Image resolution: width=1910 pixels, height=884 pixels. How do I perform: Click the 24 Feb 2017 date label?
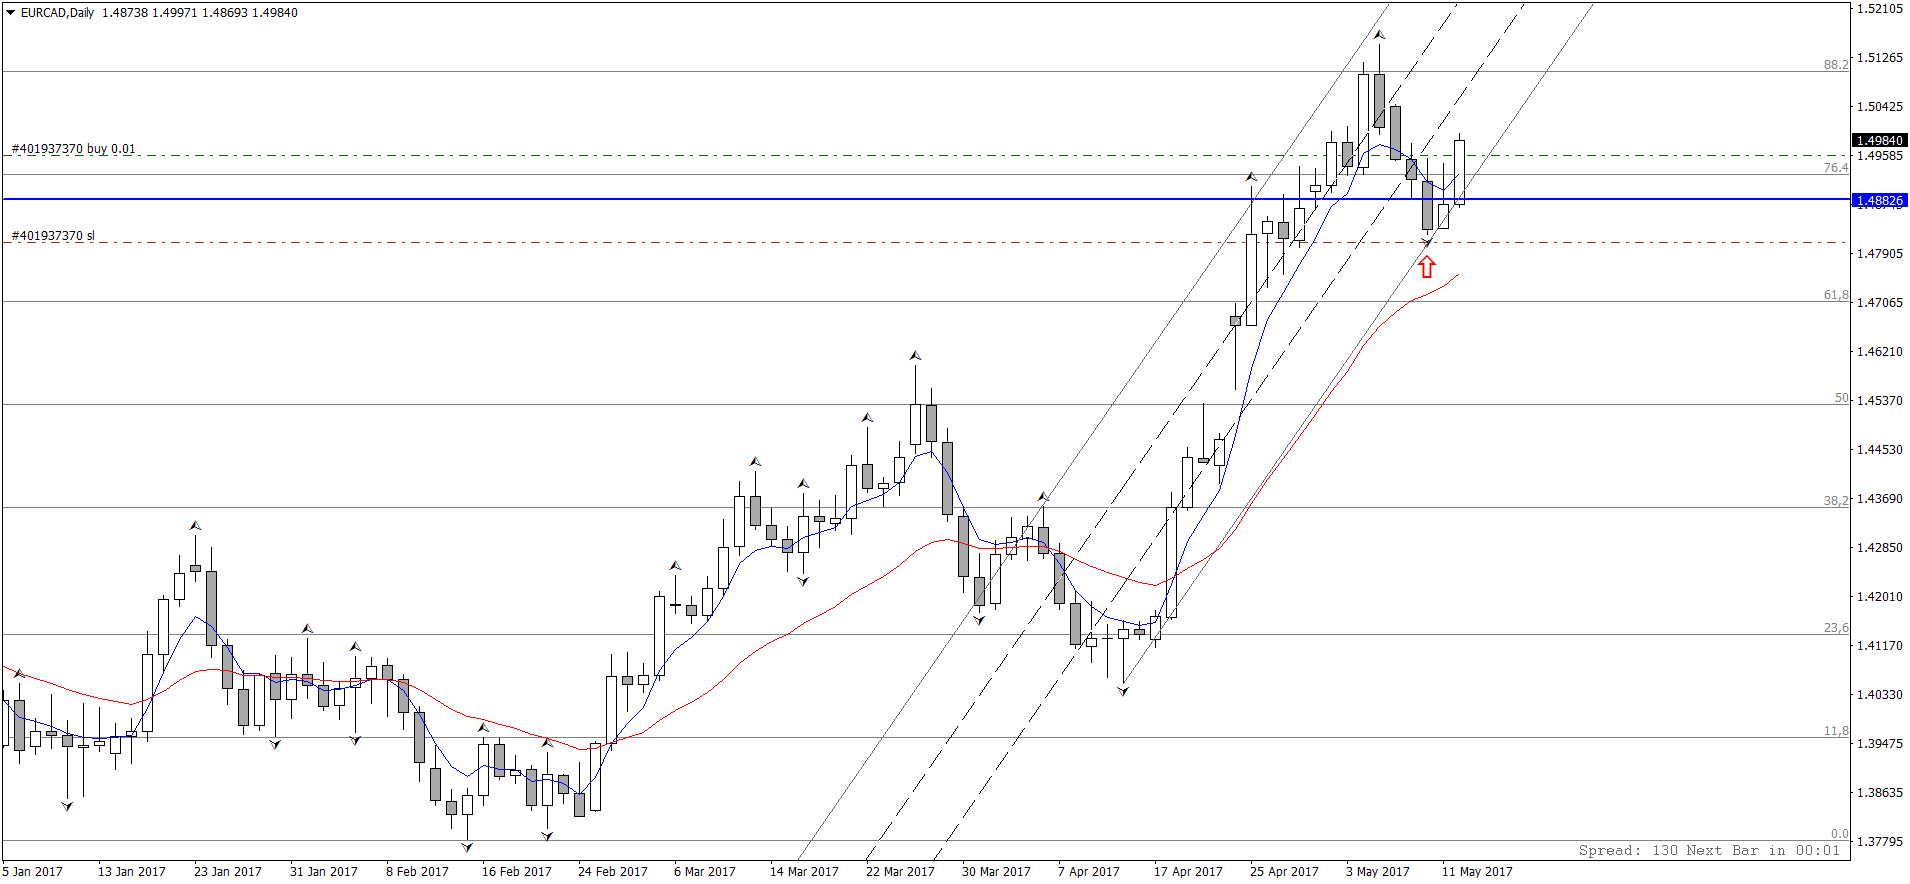(613, 872)
